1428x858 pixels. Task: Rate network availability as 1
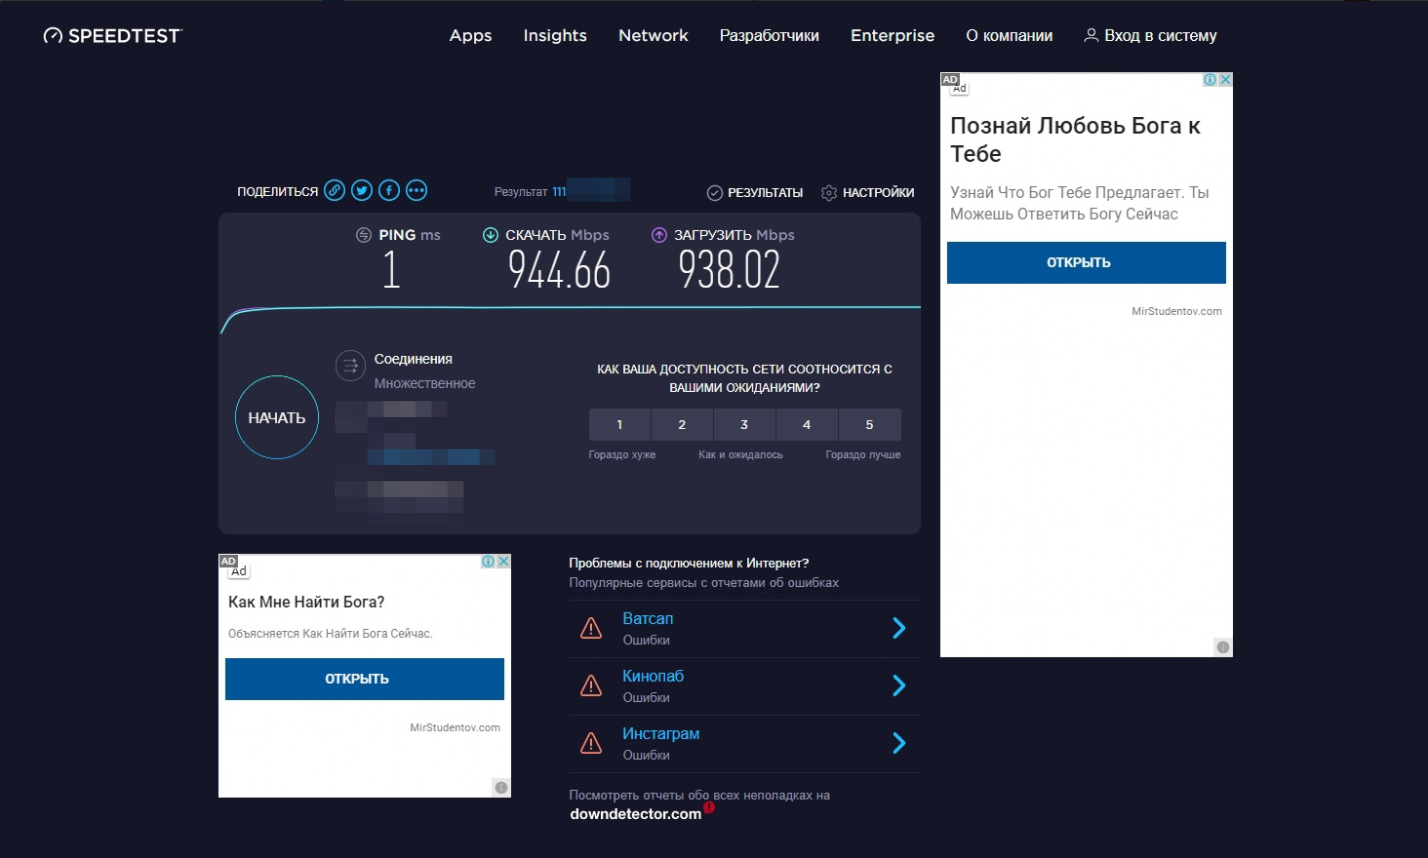pos(619,425)
